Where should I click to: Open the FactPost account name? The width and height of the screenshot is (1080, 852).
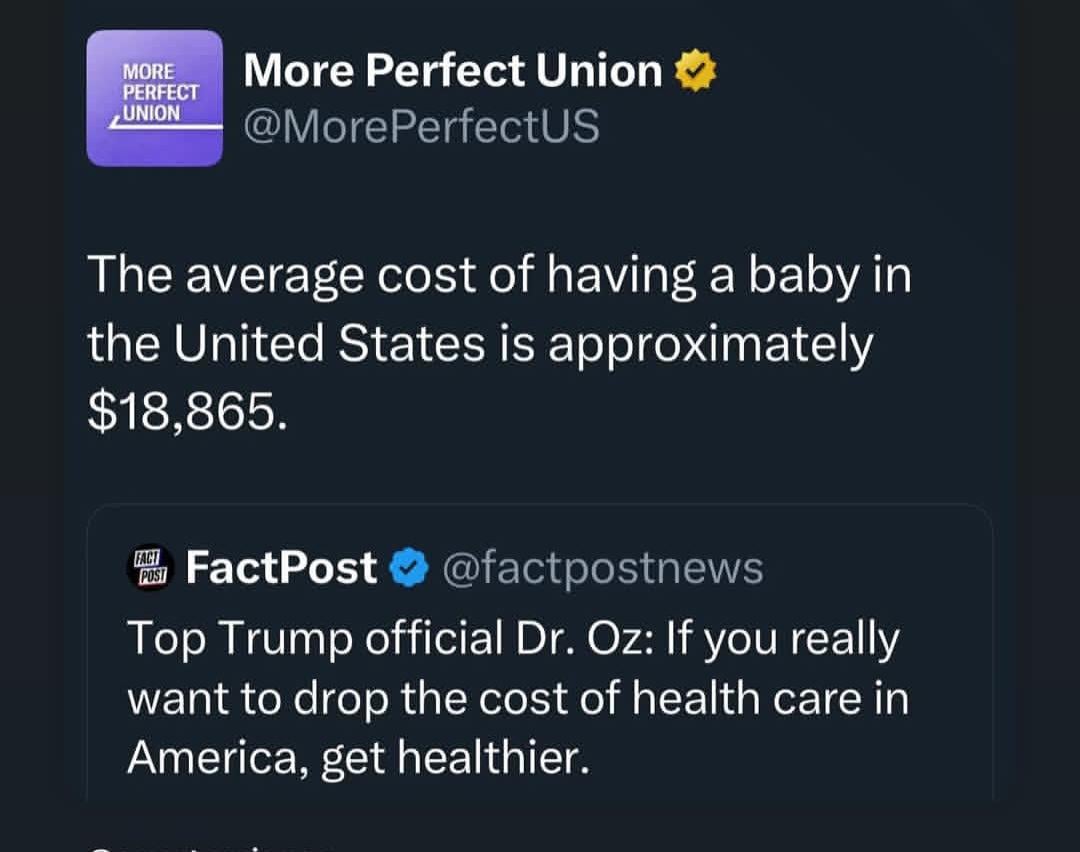[x=281, y=568]
